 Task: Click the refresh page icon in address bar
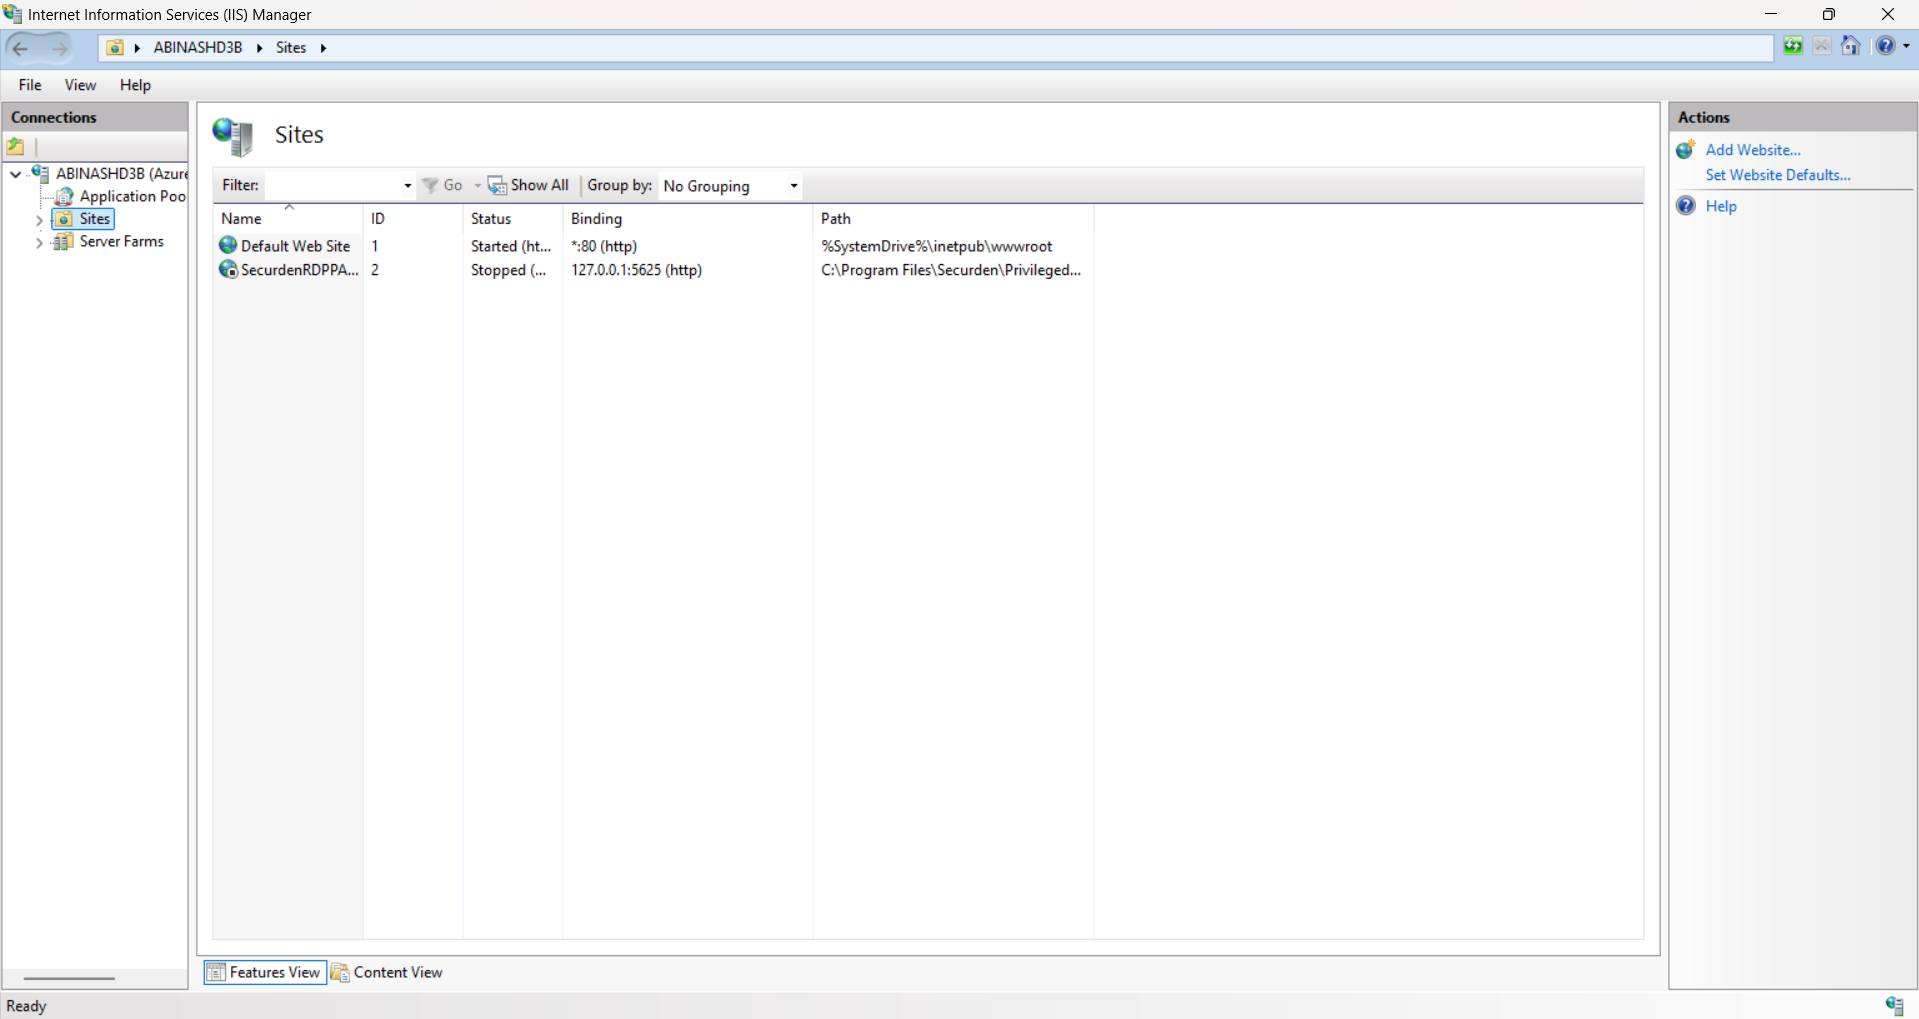1793,46
